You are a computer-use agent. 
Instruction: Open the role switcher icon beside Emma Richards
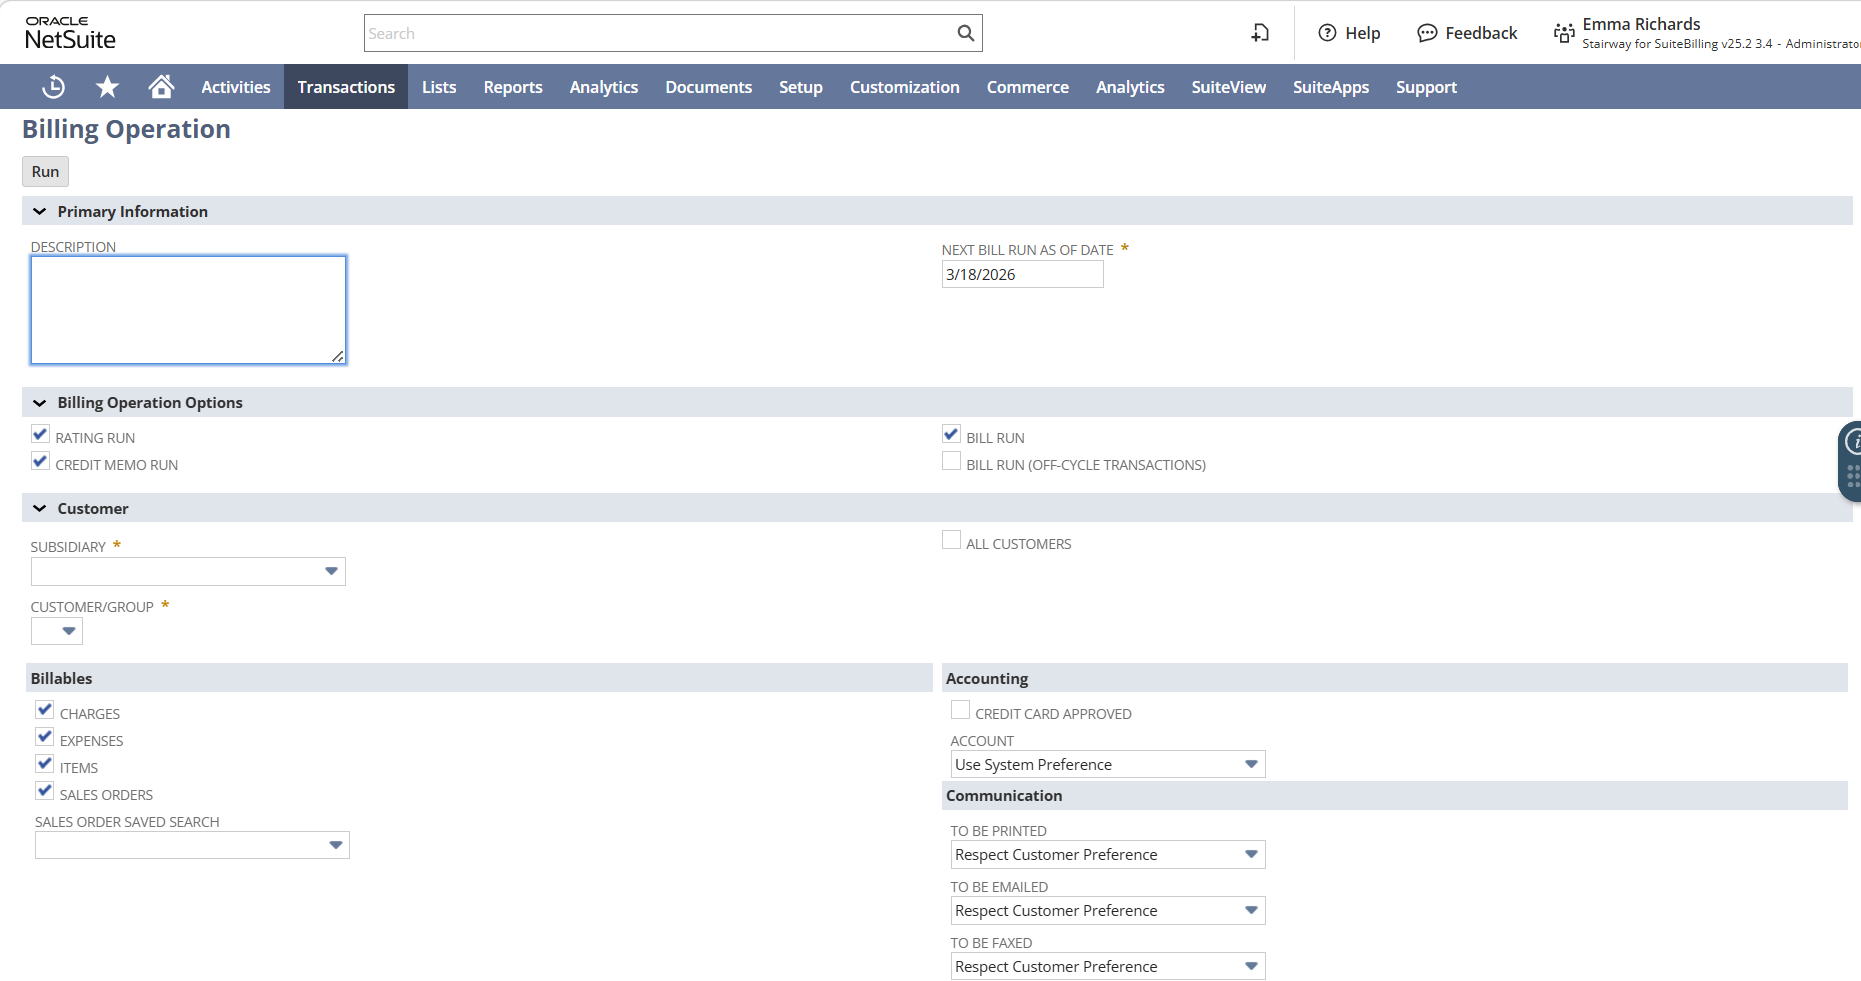[1564, 33]
